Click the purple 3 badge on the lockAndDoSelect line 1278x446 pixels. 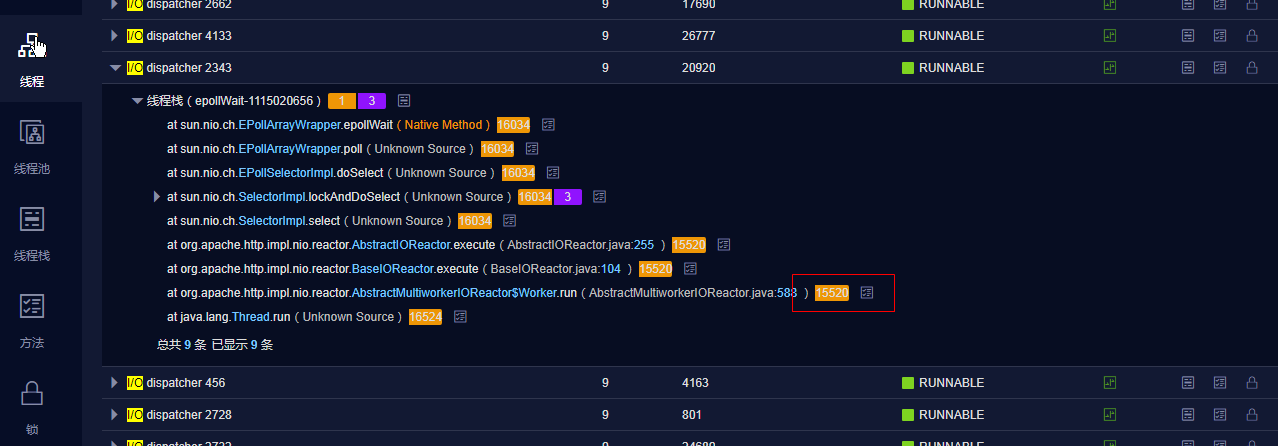click(568, 197)
